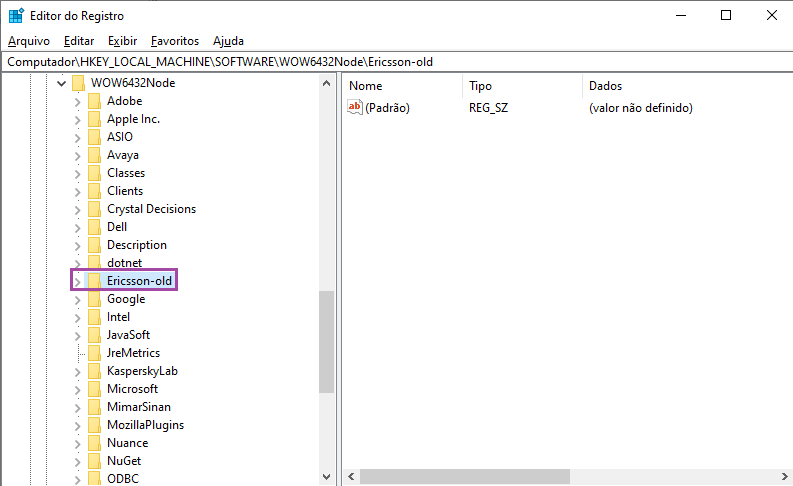This screenshot has width=793, height=486.
Task: Select the JavaSoft key in tree
Action: [x=128, y=335]
